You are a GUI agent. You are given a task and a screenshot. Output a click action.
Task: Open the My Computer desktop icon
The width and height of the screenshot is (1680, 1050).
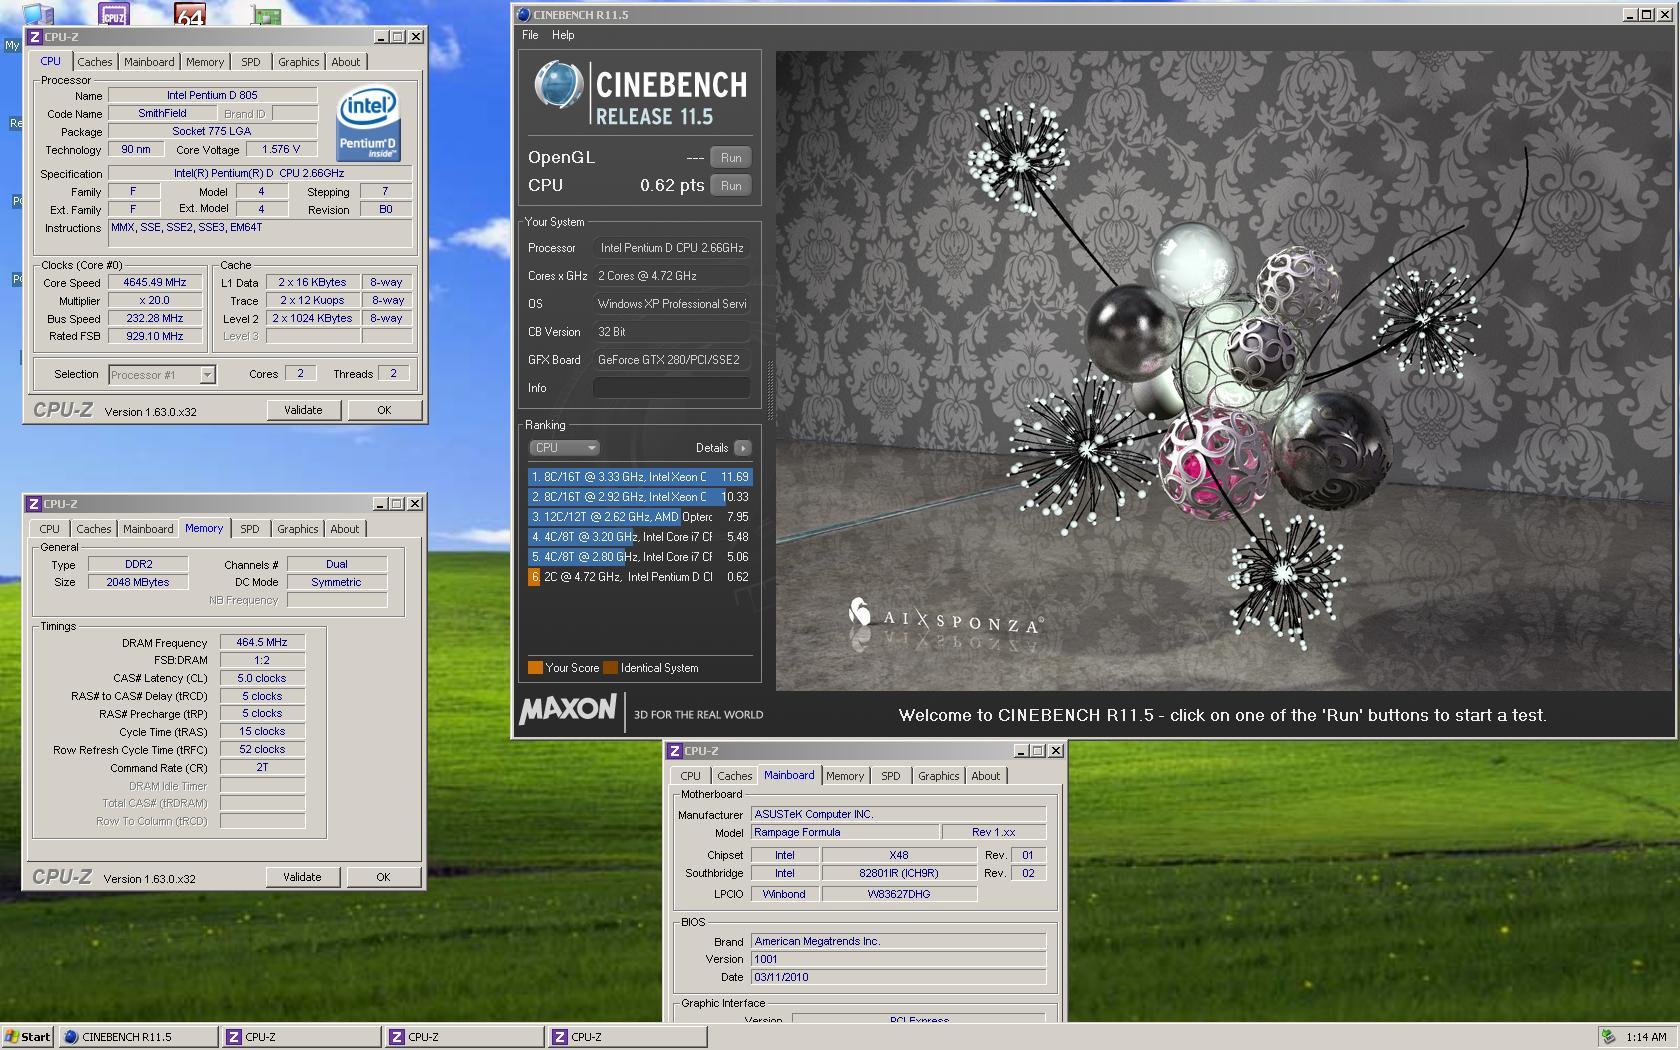(x=38, y=13)
